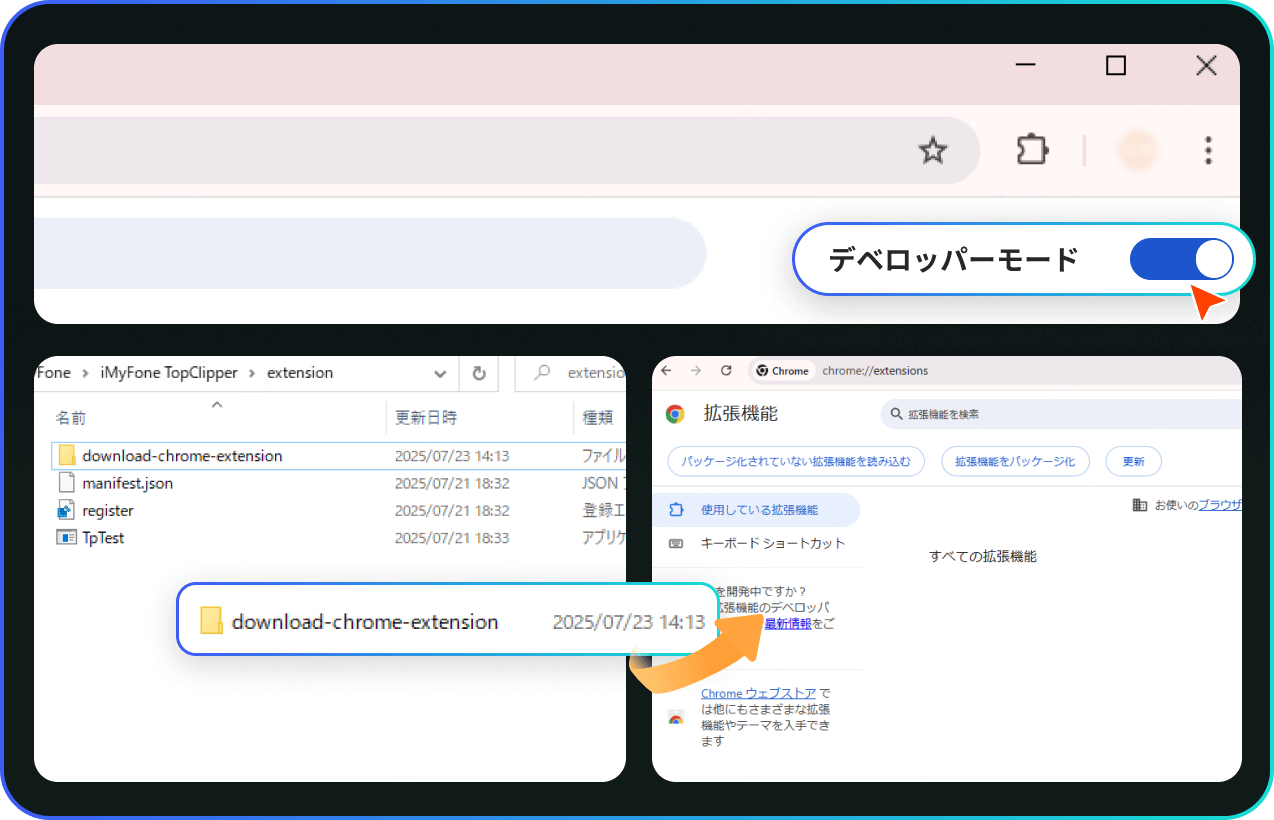Click the ブラウザ link near top right
The image size is (1274, 820).
tap(1220, 505)
